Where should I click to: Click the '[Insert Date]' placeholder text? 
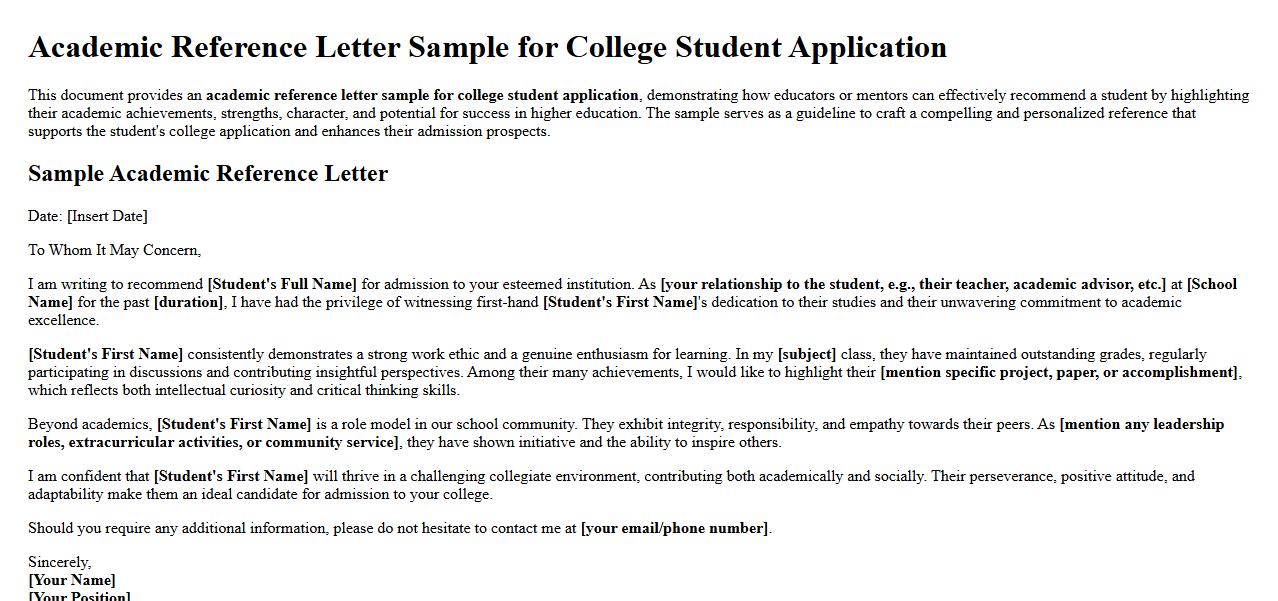(x=107, y=216)
